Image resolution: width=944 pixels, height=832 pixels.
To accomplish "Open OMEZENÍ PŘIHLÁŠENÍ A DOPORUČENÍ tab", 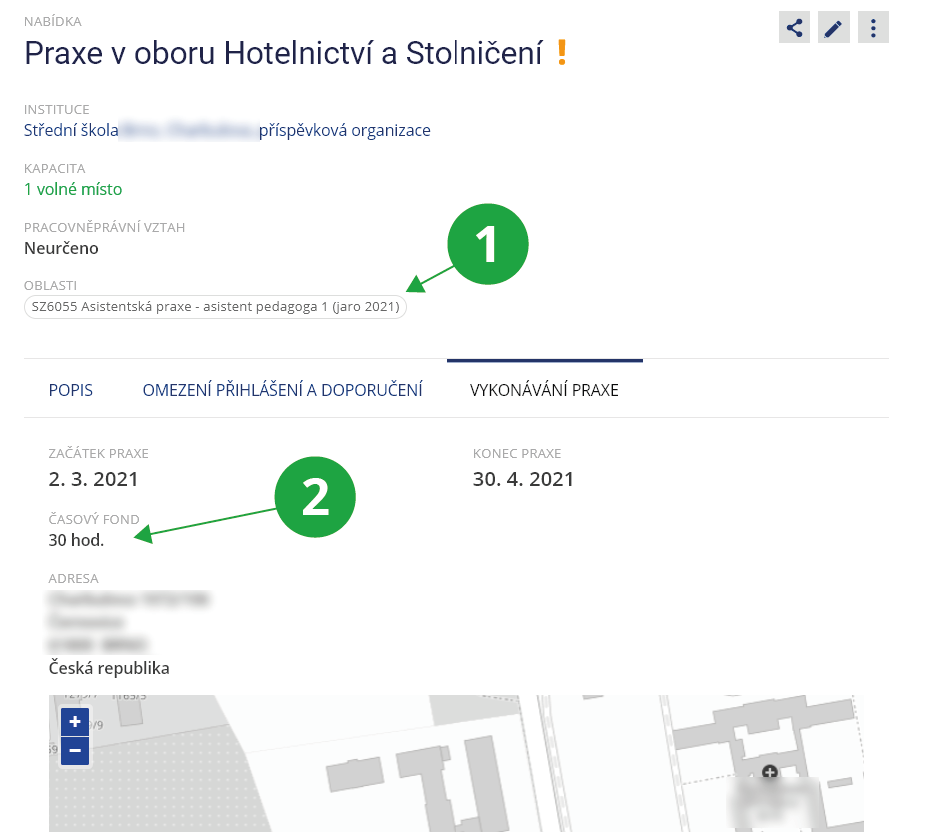I will pos(282,390).
